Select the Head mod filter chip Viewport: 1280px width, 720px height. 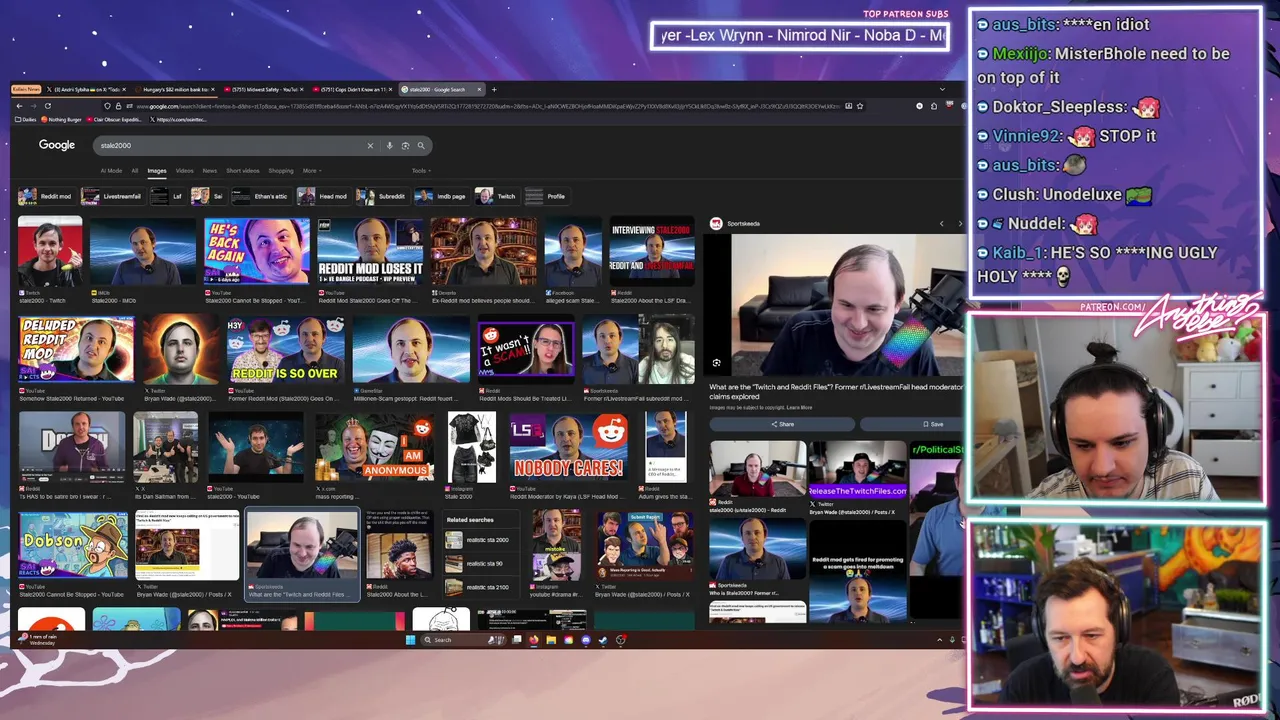(323, 196)
